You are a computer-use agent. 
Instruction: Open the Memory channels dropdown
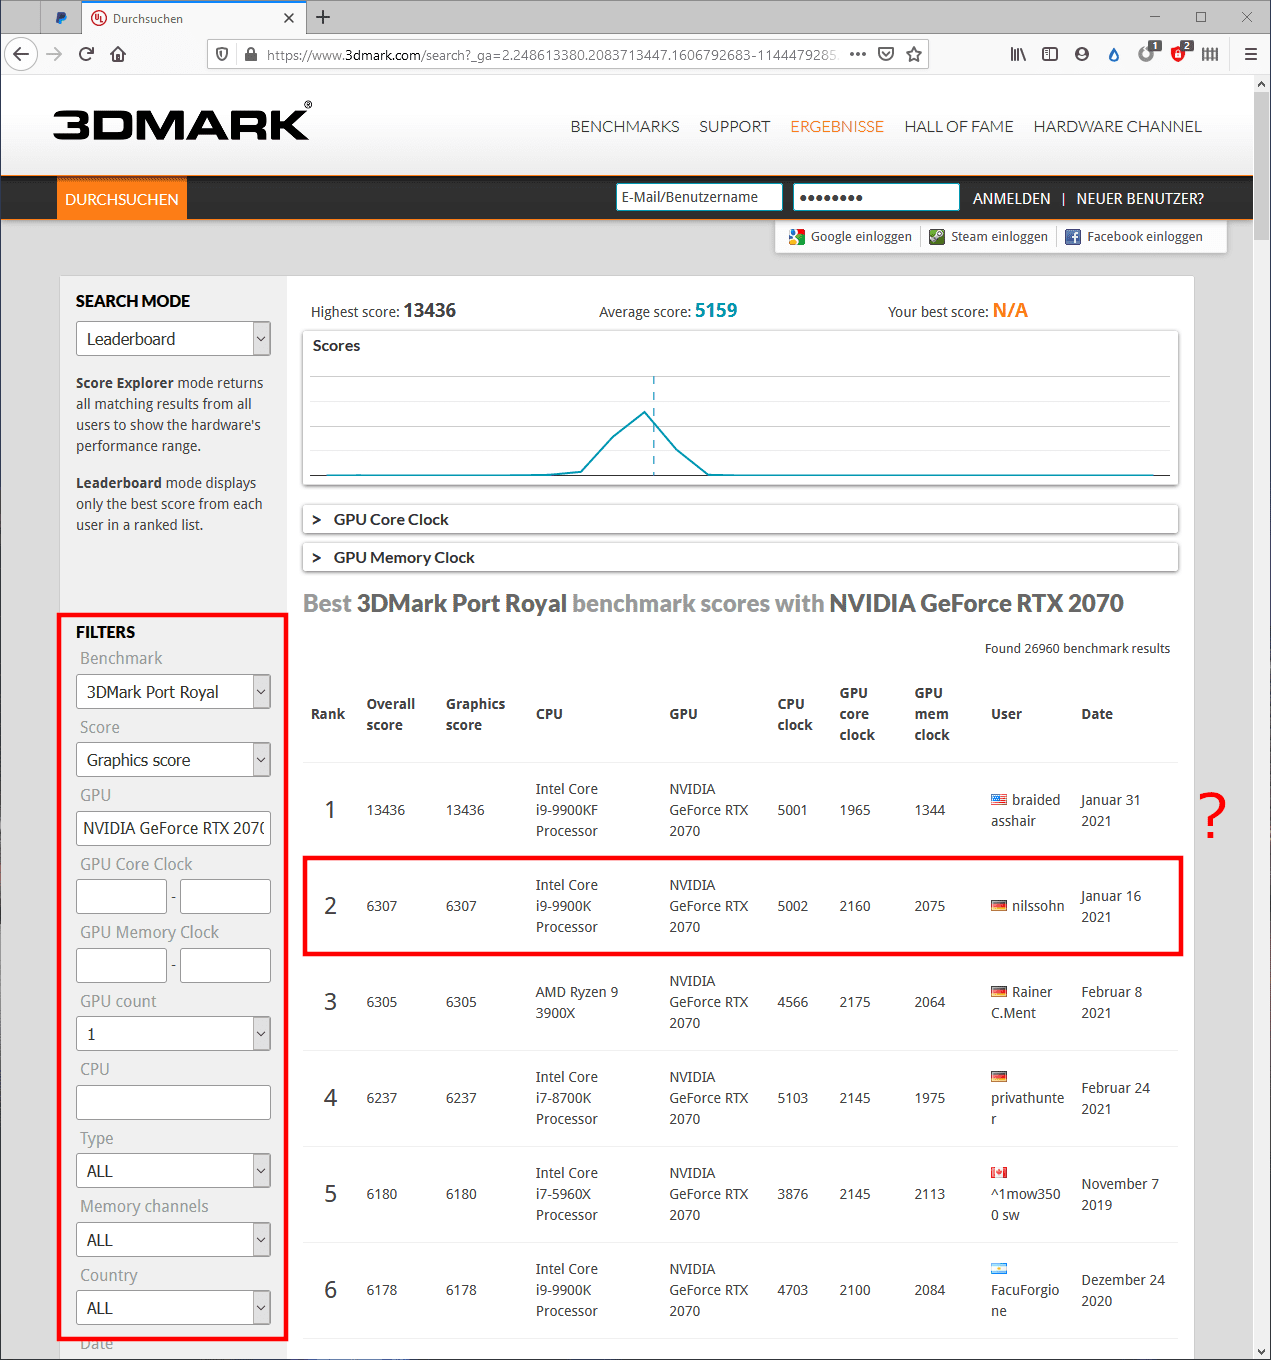pos(173,1240)
